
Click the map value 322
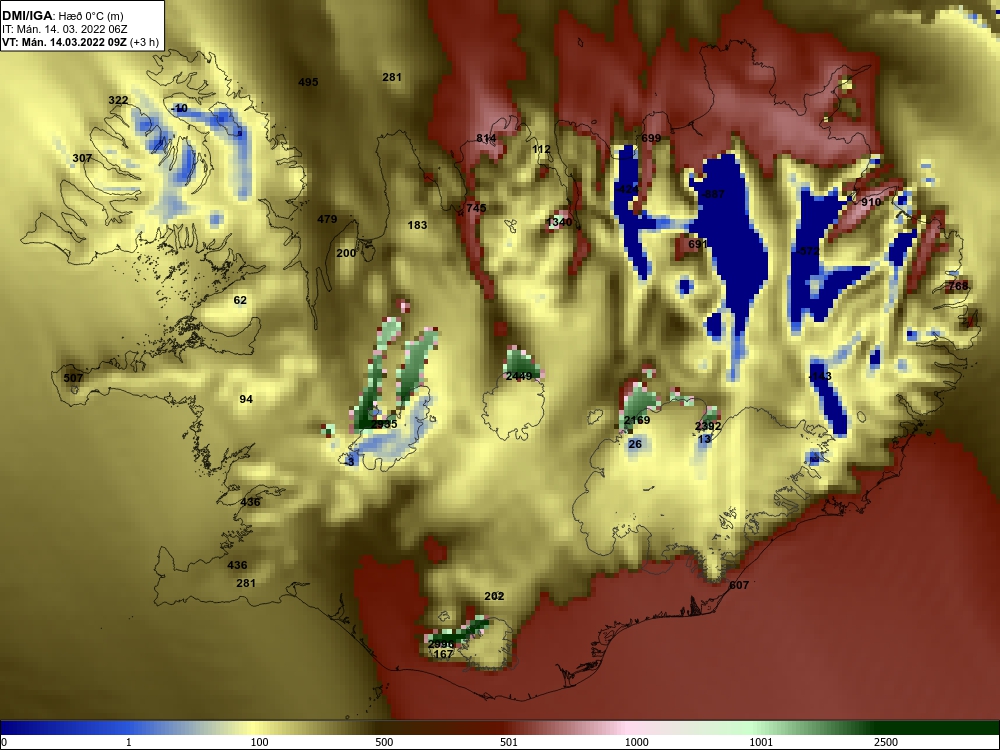[118, 100]
